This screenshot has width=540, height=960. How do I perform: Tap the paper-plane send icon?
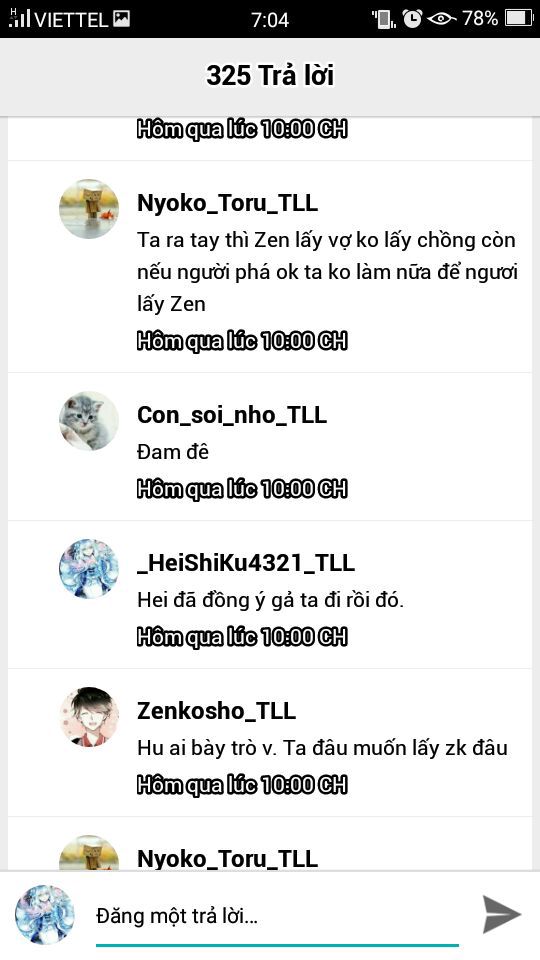point(501,914)
